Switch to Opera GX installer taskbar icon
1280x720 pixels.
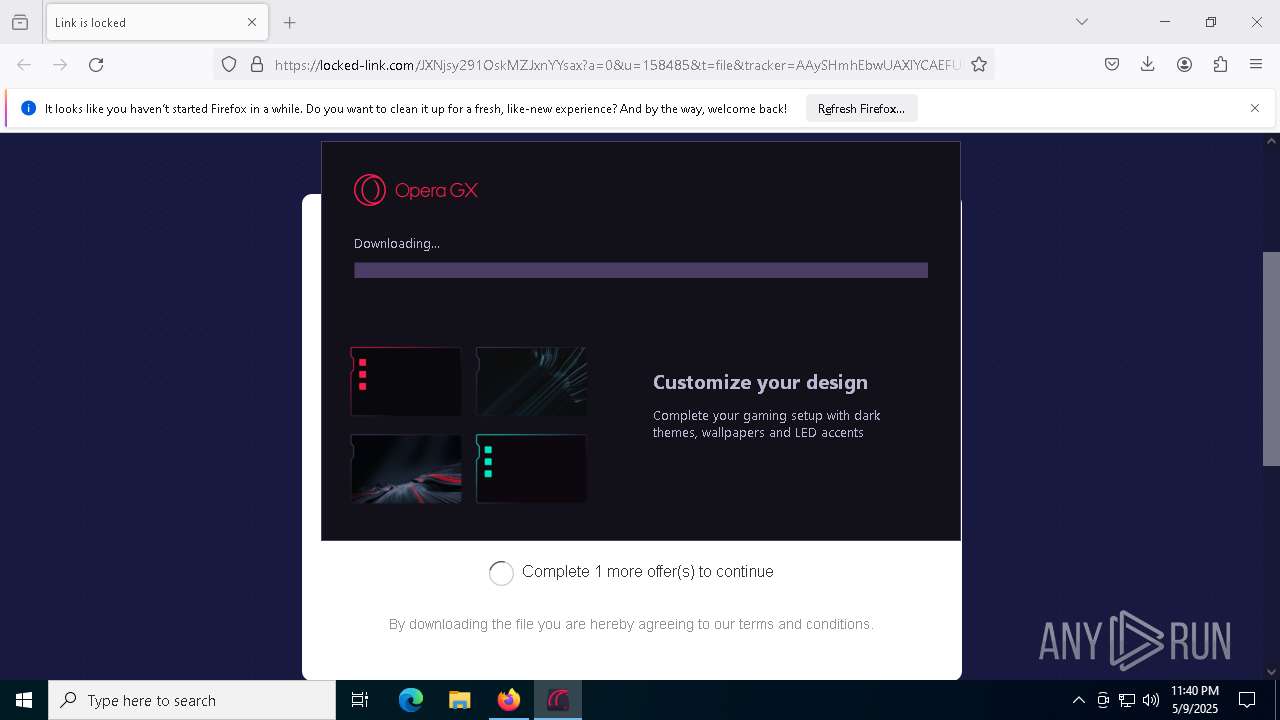click(558, 700)
